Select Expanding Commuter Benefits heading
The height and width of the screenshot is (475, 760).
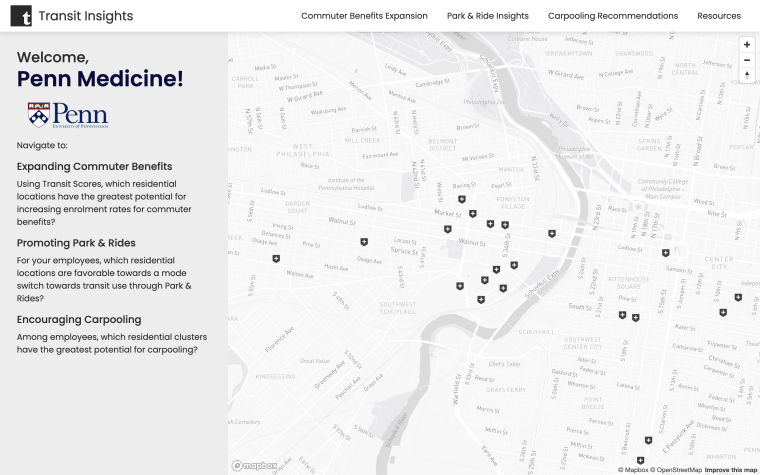(95, 166)
